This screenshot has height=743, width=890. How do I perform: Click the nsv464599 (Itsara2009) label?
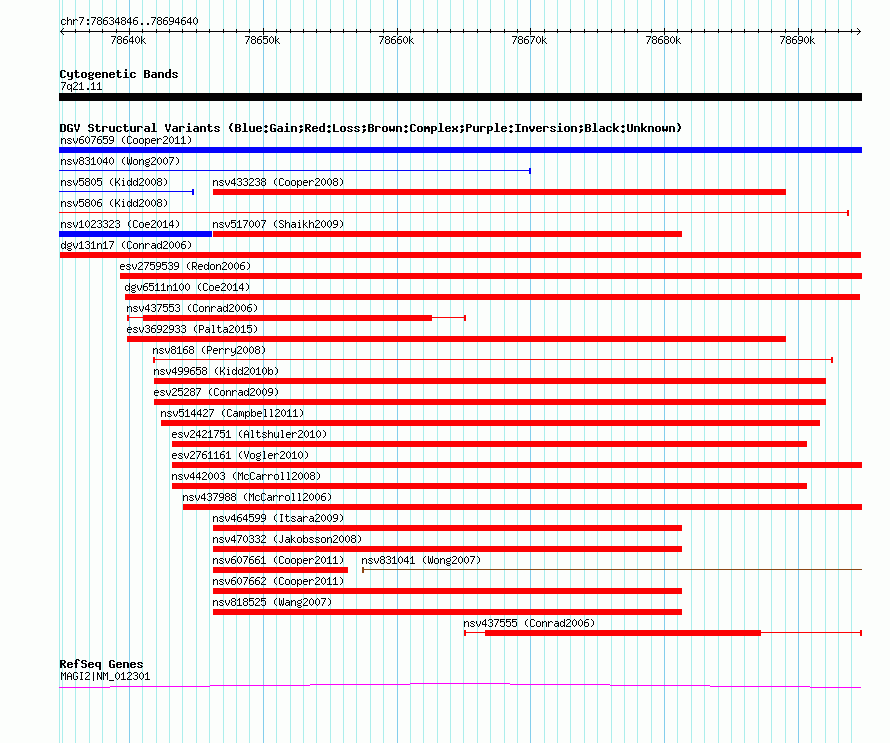[x=278, y=518]
